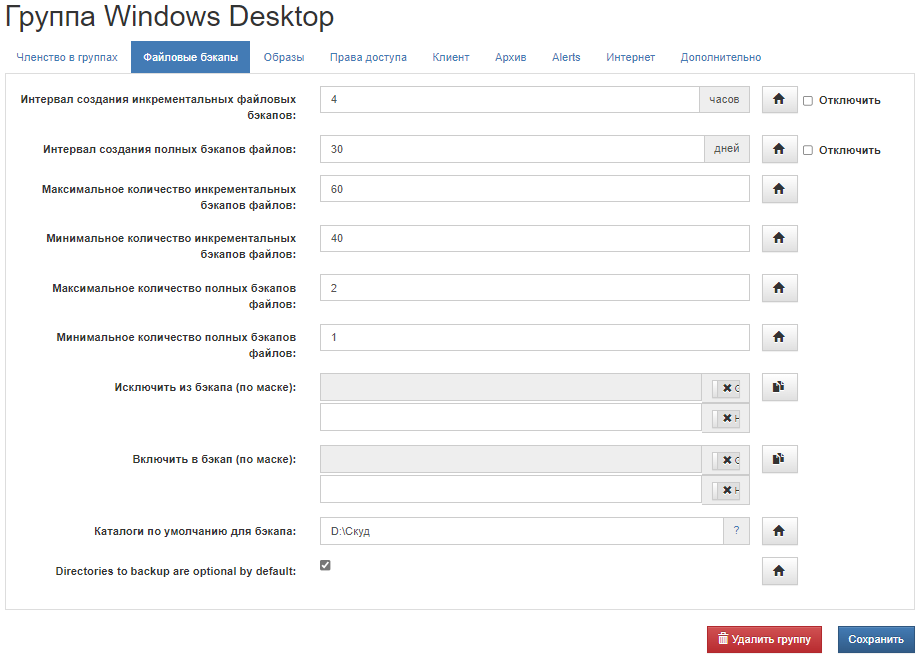The height and width of the screenshot is (661, 920).
Task: Click home icon for default backup directories
Action: pyautogui.click(x=779, y=531)
